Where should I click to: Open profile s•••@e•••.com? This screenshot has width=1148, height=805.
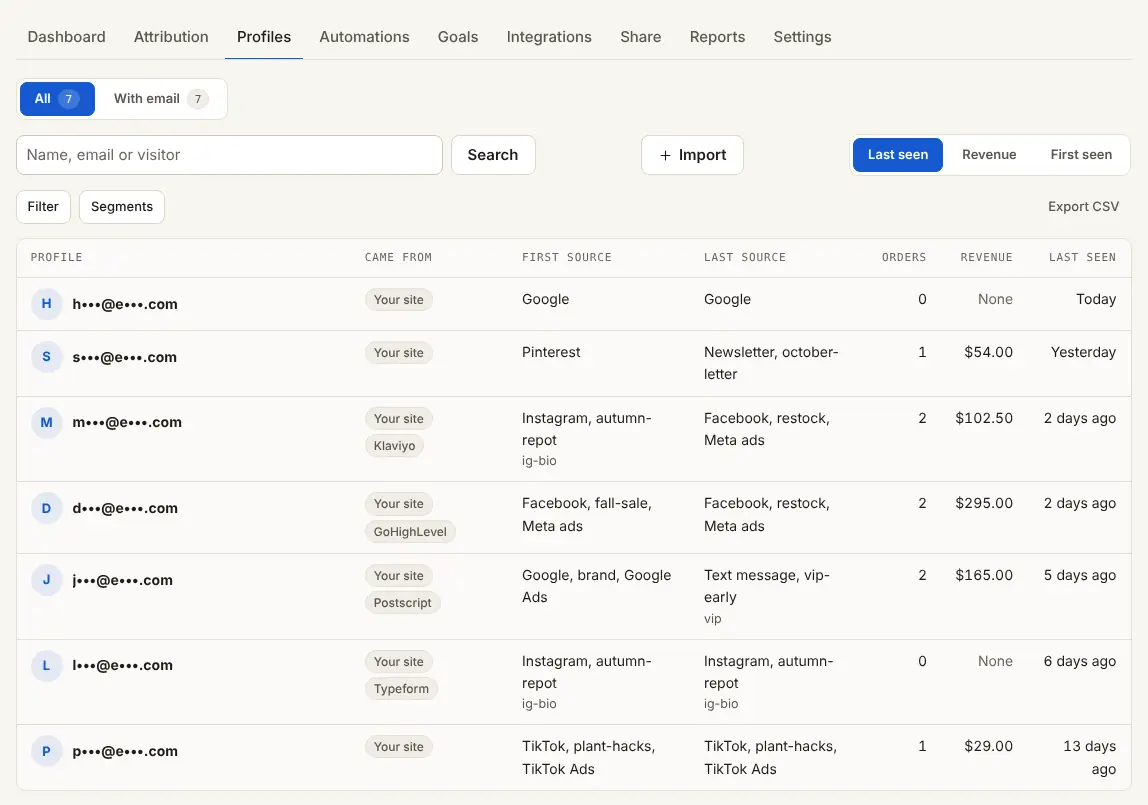pyautogui.click(x=124, y=357)
